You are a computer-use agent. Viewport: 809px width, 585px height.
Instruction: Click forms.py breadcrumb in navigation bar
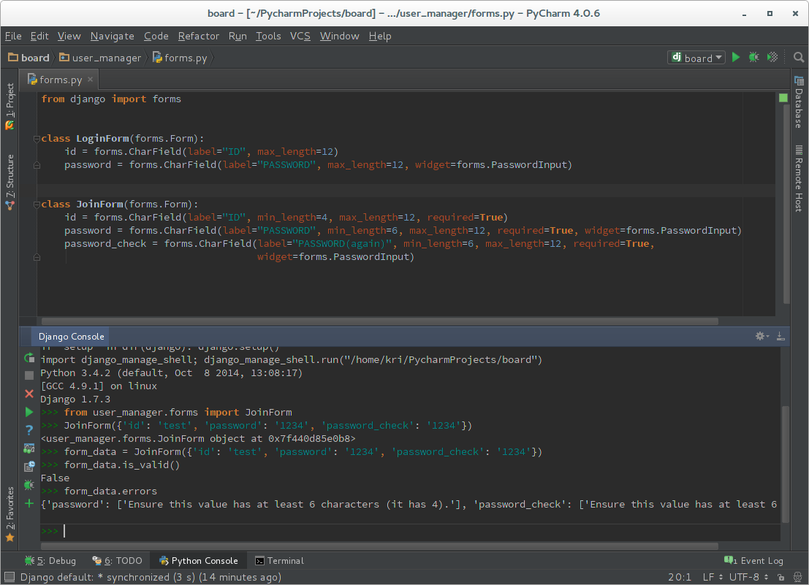(x=180, y=57)
